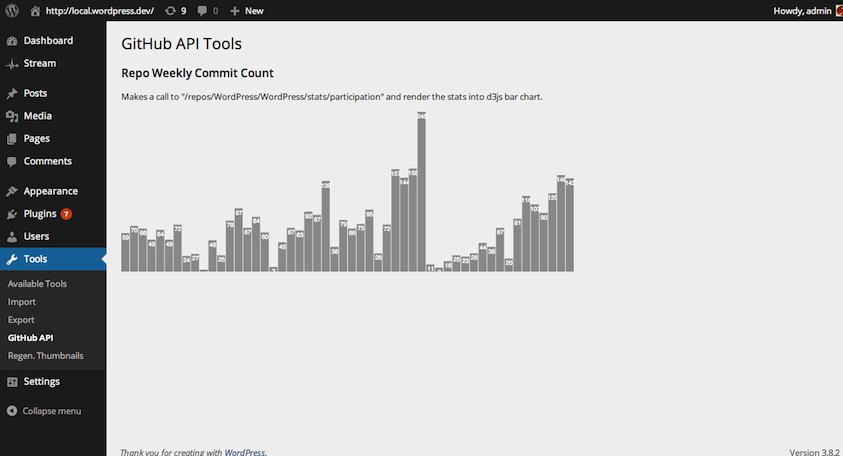Open the Appearance menu item

click(53, 191)
